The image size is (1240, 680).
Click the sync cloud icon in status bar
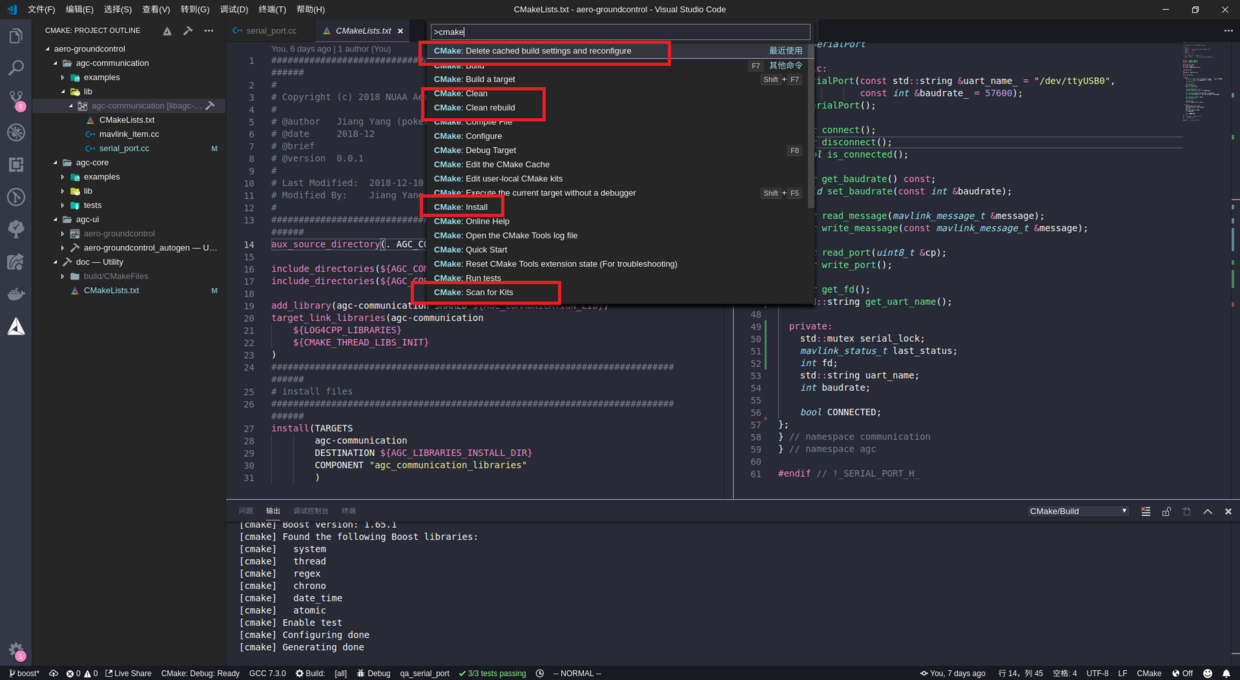click(x=54, y=673)
